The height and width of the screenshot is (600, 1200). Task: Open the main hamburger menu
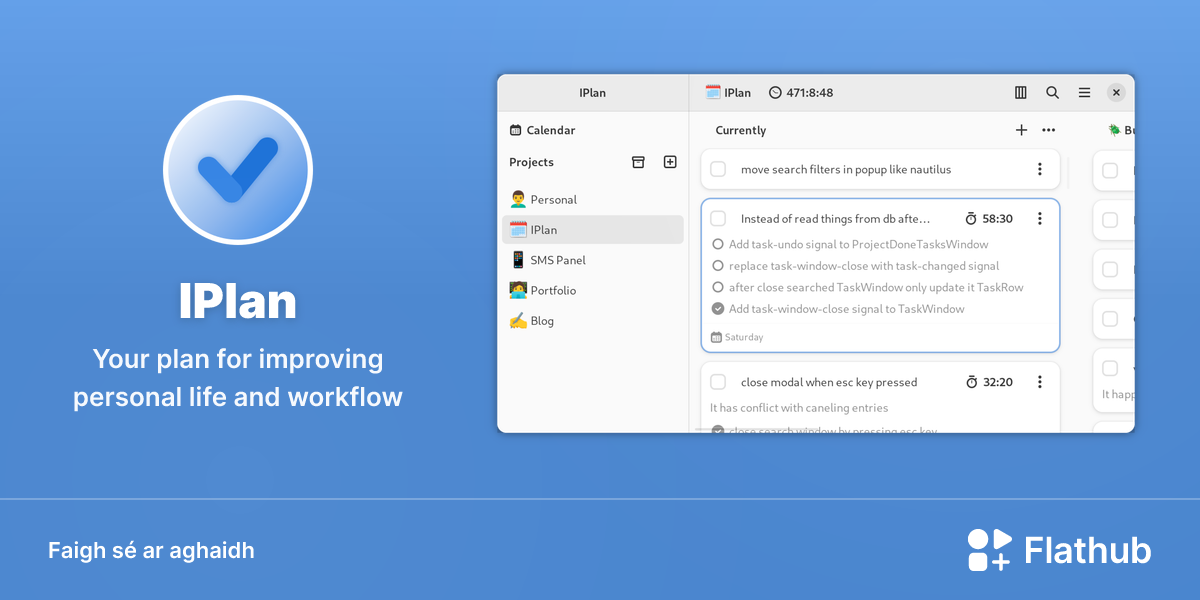(1084, 92)
